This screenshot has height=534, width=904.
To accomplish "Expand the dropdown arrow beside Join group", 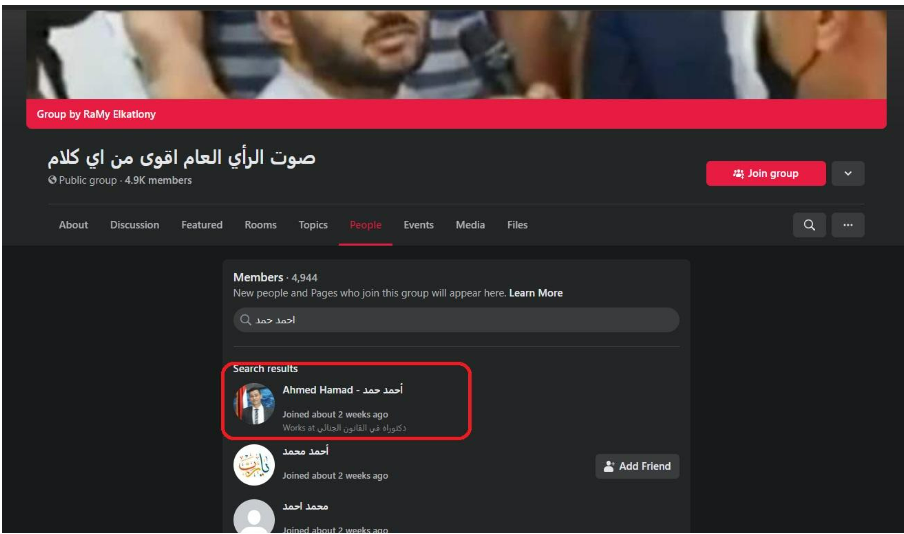I will click(x=848, y=174).
